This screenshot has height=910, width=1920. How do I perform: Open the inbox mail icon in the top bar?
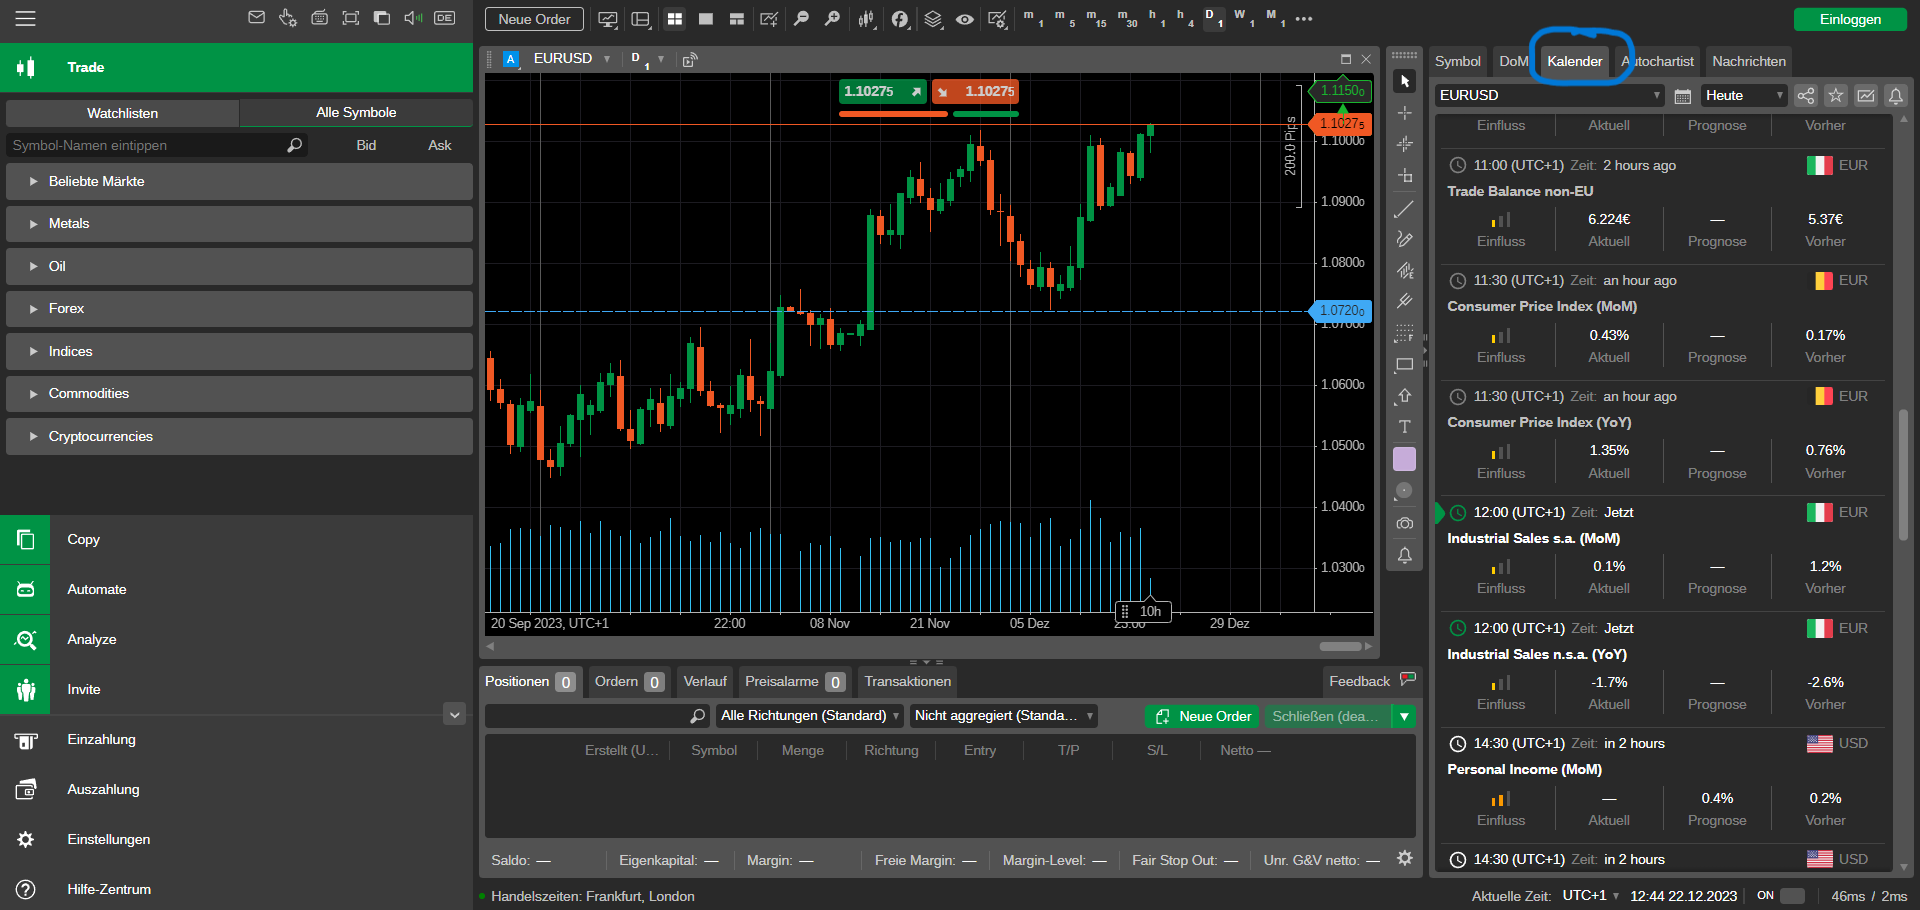click(x=257, y=18)
